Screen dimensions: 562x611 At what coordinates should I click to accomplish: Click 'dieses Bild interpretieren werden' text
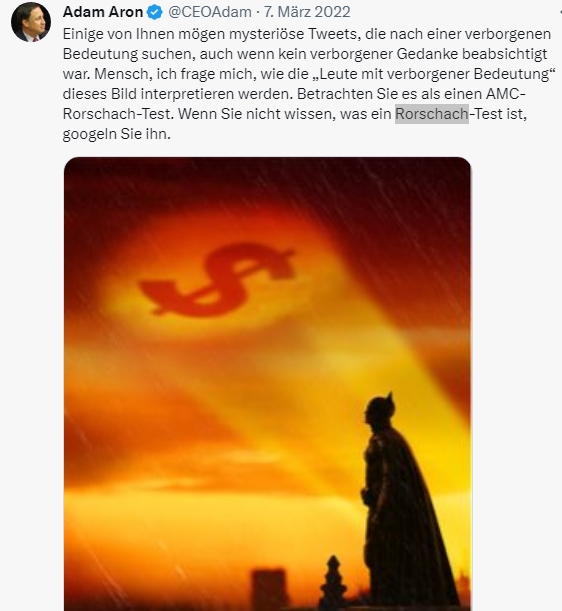tap(178, 94)
